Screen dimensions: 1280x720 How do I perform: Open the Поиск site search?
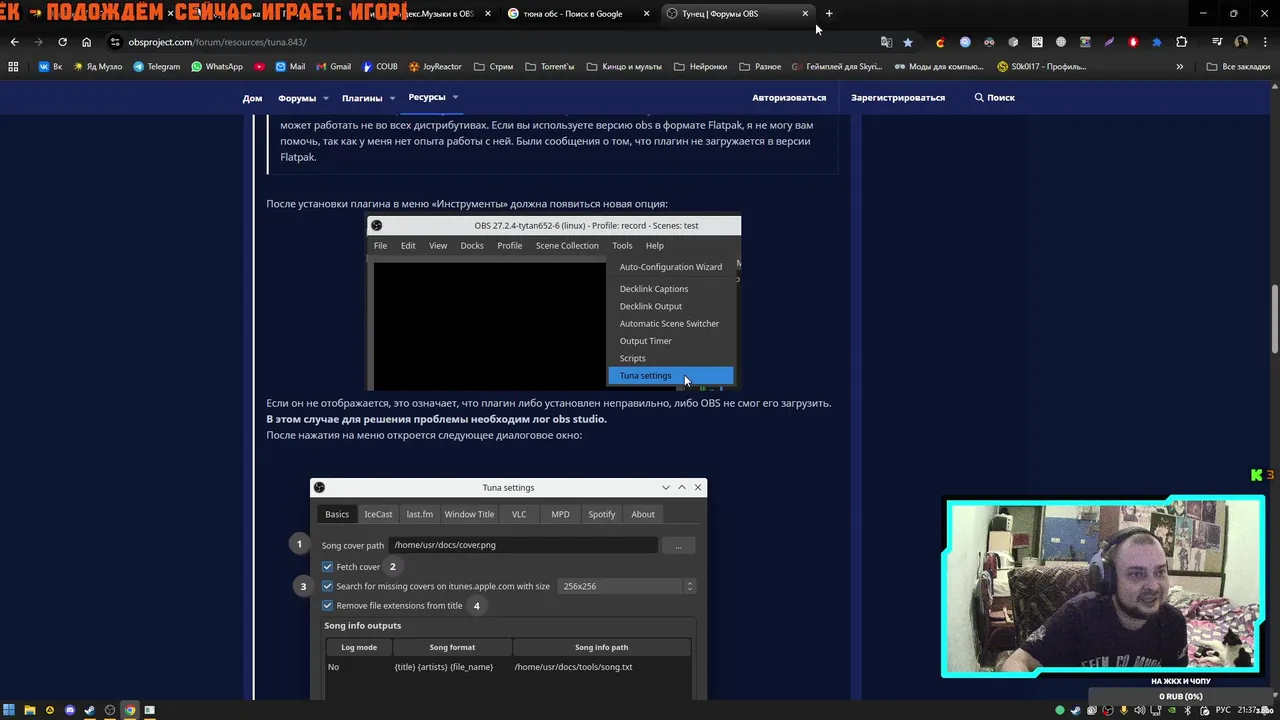click(x=995, y=98)
